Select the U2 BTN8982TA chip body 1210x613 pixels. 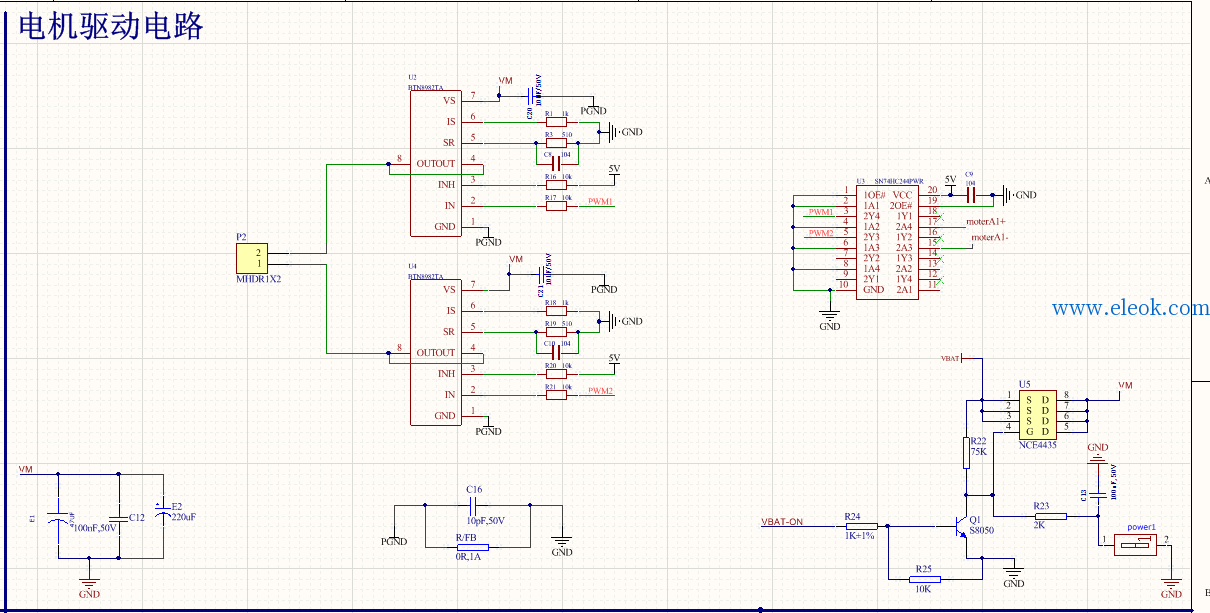tap(435, 163)
